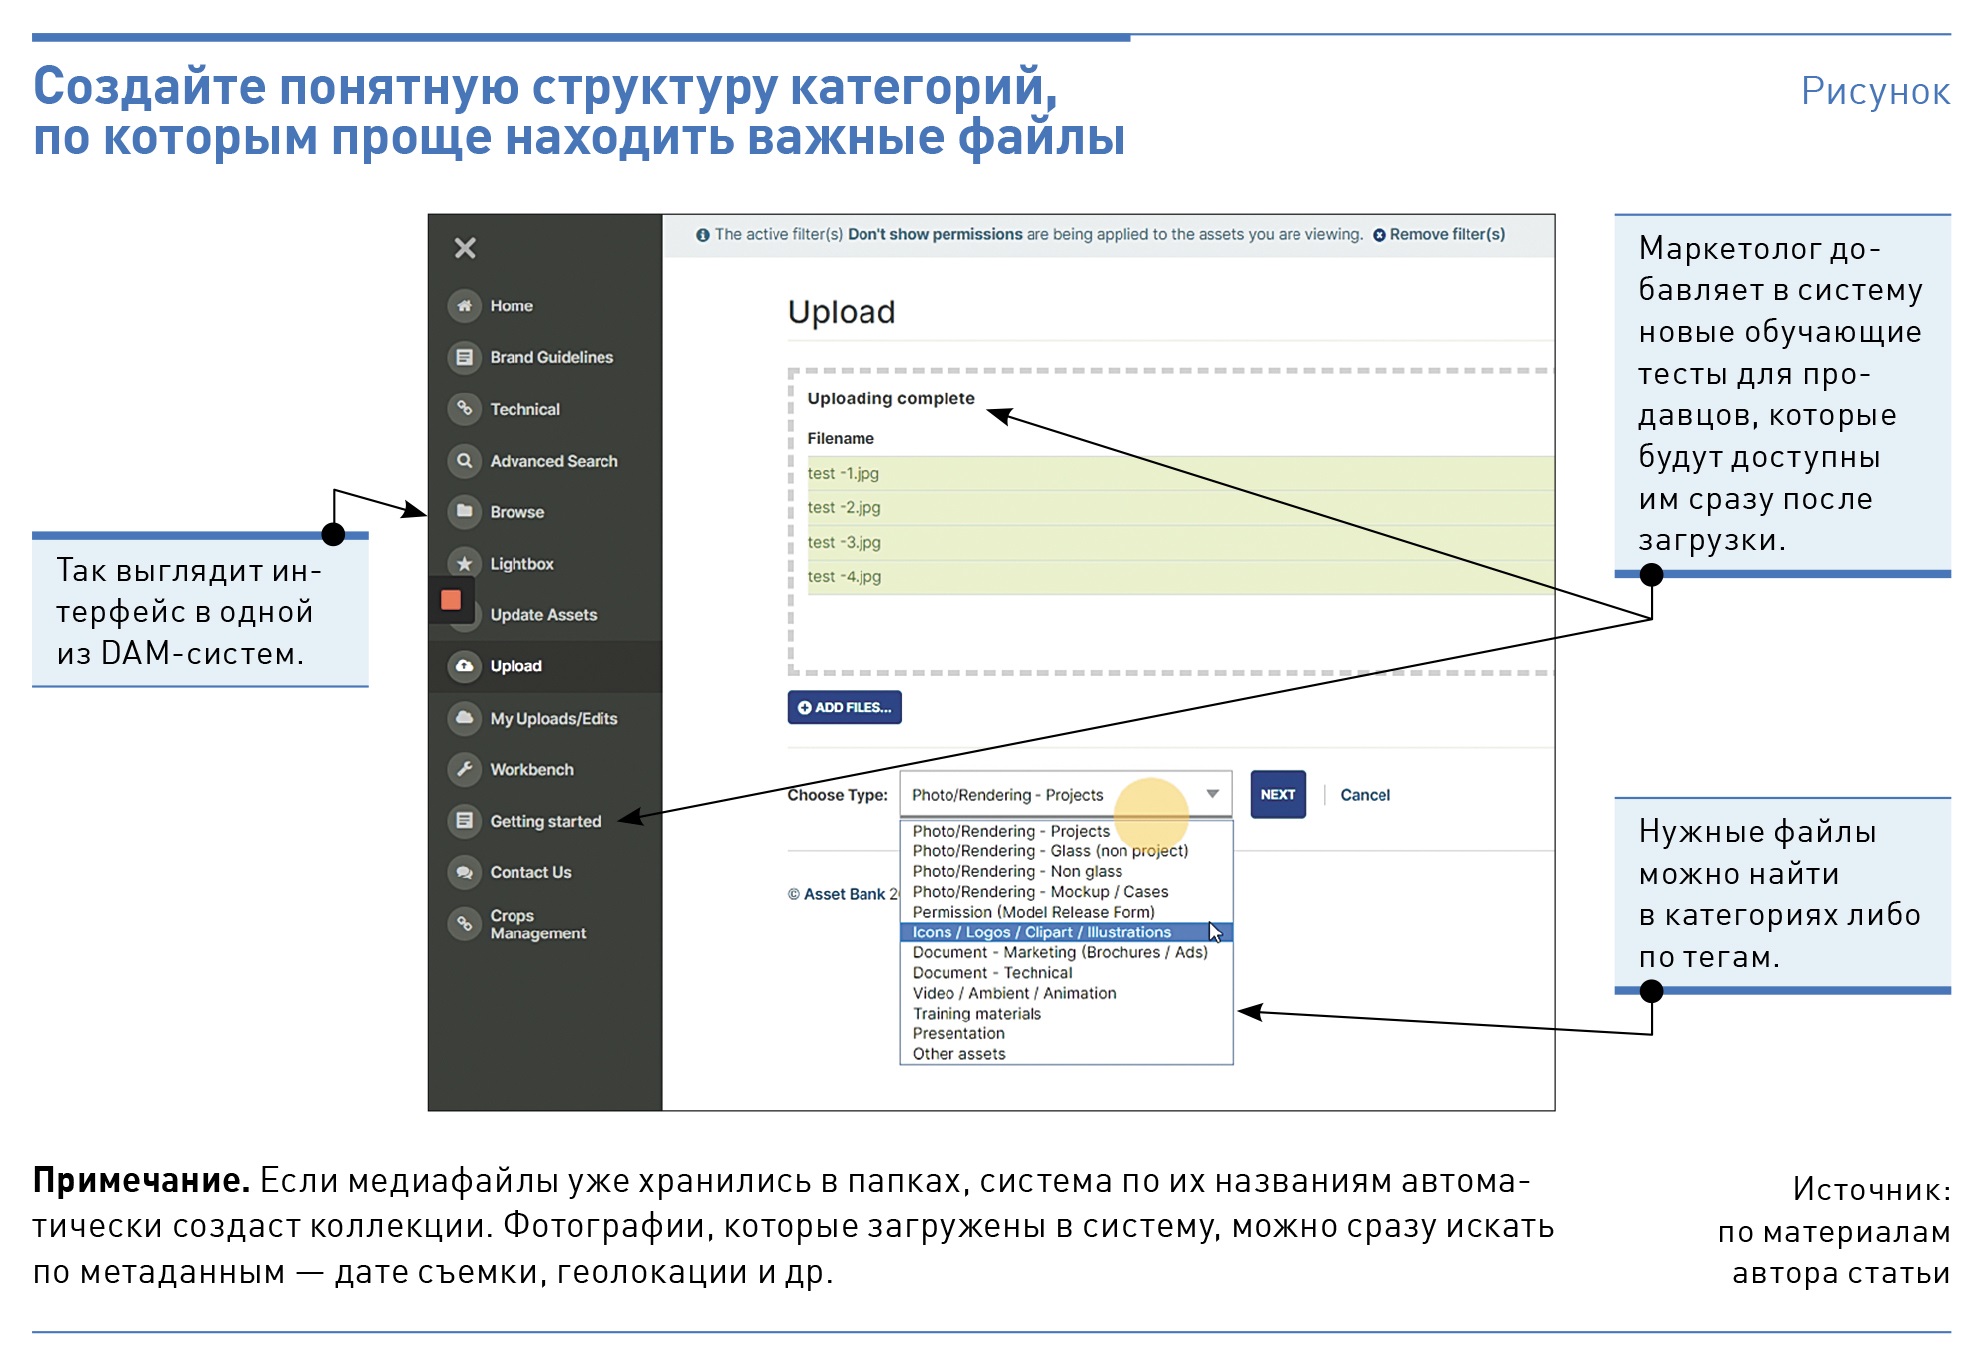Open My Uploads/Edits
The image size is (1984, 1361).
(x=553, y=719)
